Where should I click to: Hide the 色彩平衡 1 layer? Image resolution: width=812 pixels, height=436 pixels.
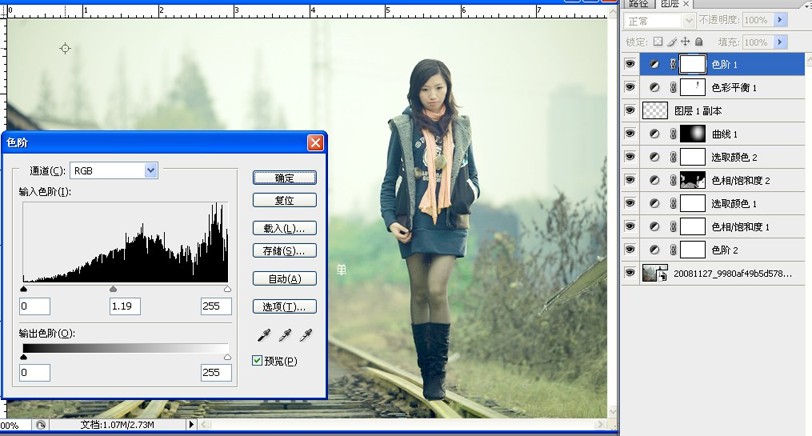[630, 88]
